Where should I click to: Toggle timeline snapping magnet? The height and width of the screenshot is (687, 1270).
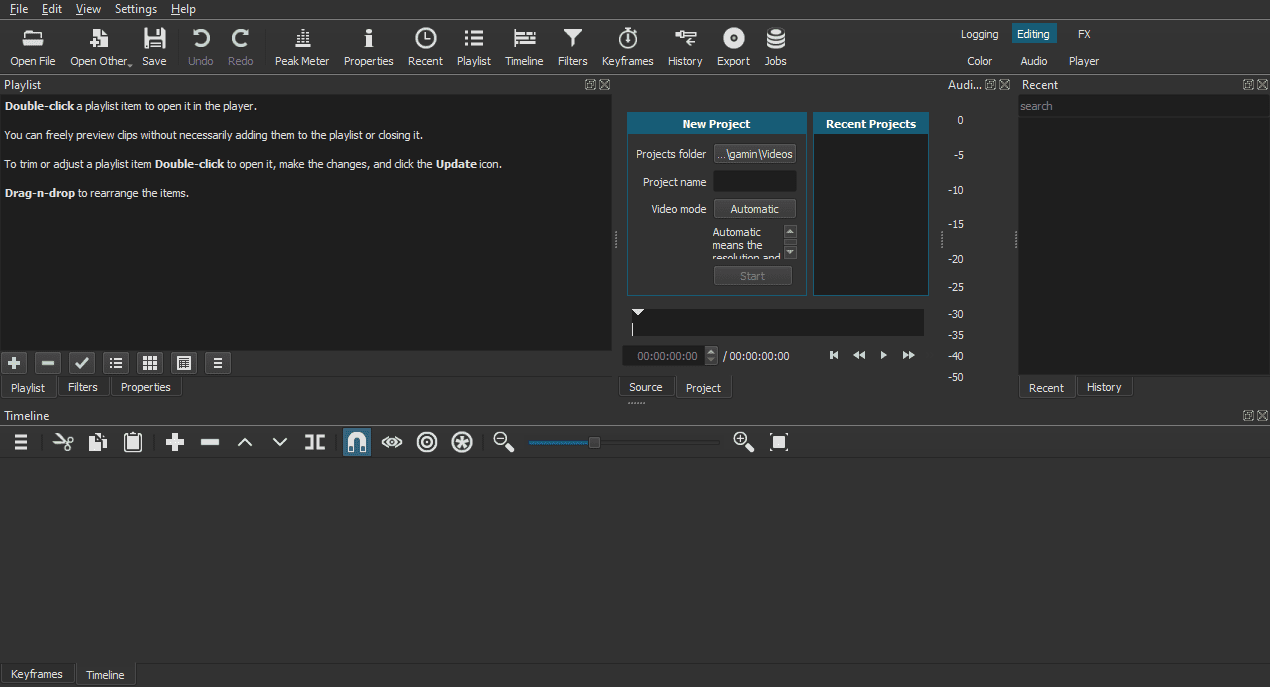pyautogui.click(x=357, y=442)
